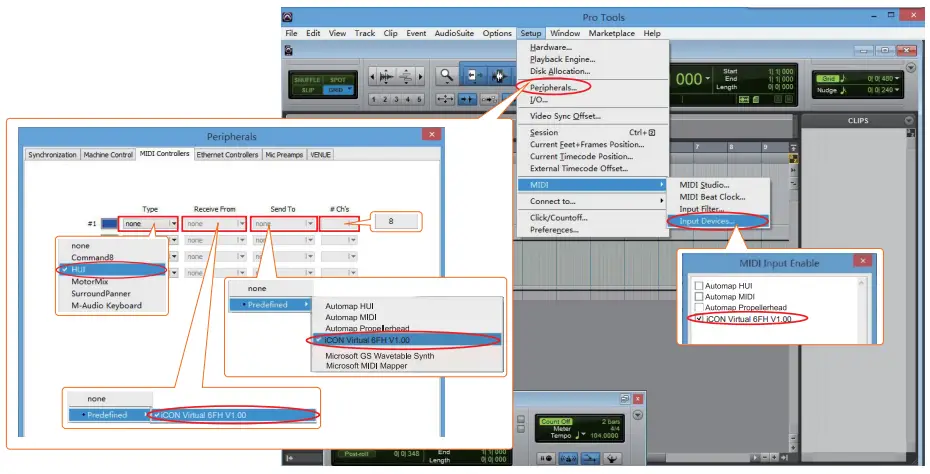Open Grid value dropdown arrow
930x474 pixels.
click(x=897, y=78)
